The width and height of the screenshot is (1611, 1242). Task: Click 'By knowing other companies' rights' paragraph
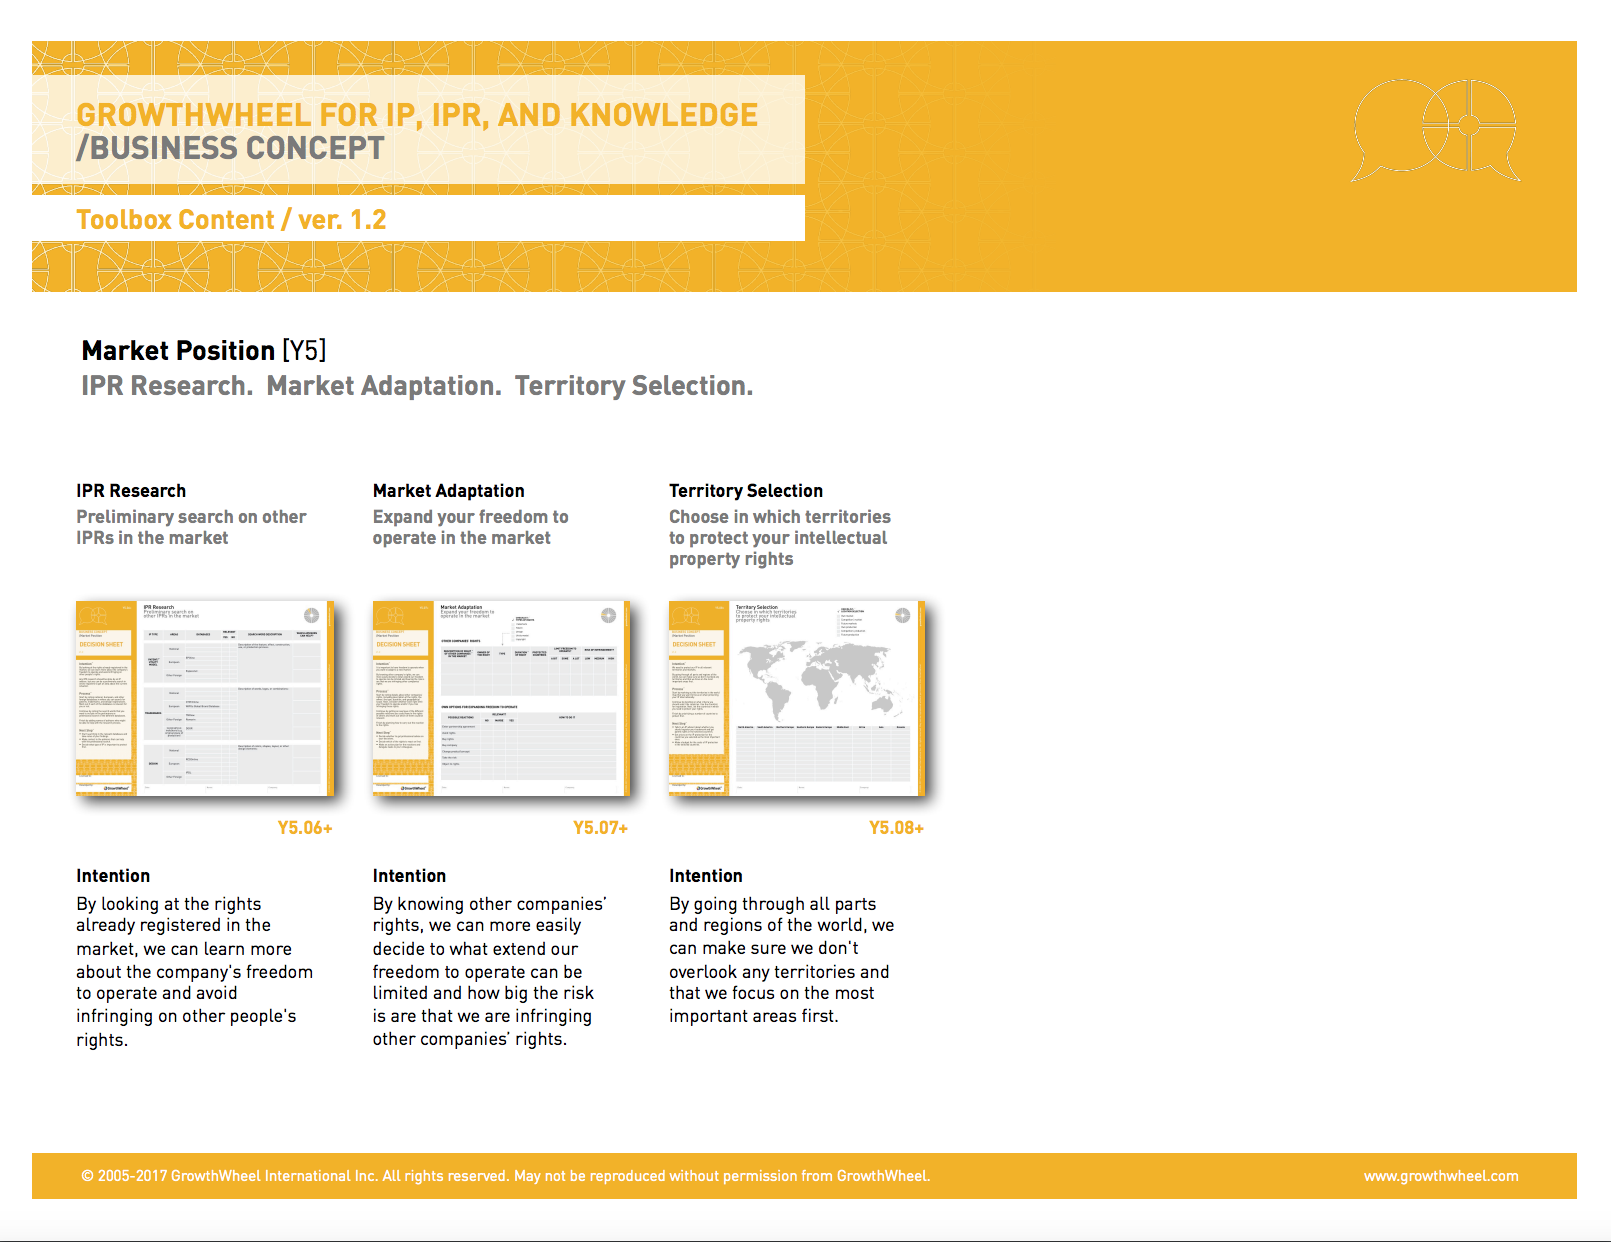click(x=490, y=972)
